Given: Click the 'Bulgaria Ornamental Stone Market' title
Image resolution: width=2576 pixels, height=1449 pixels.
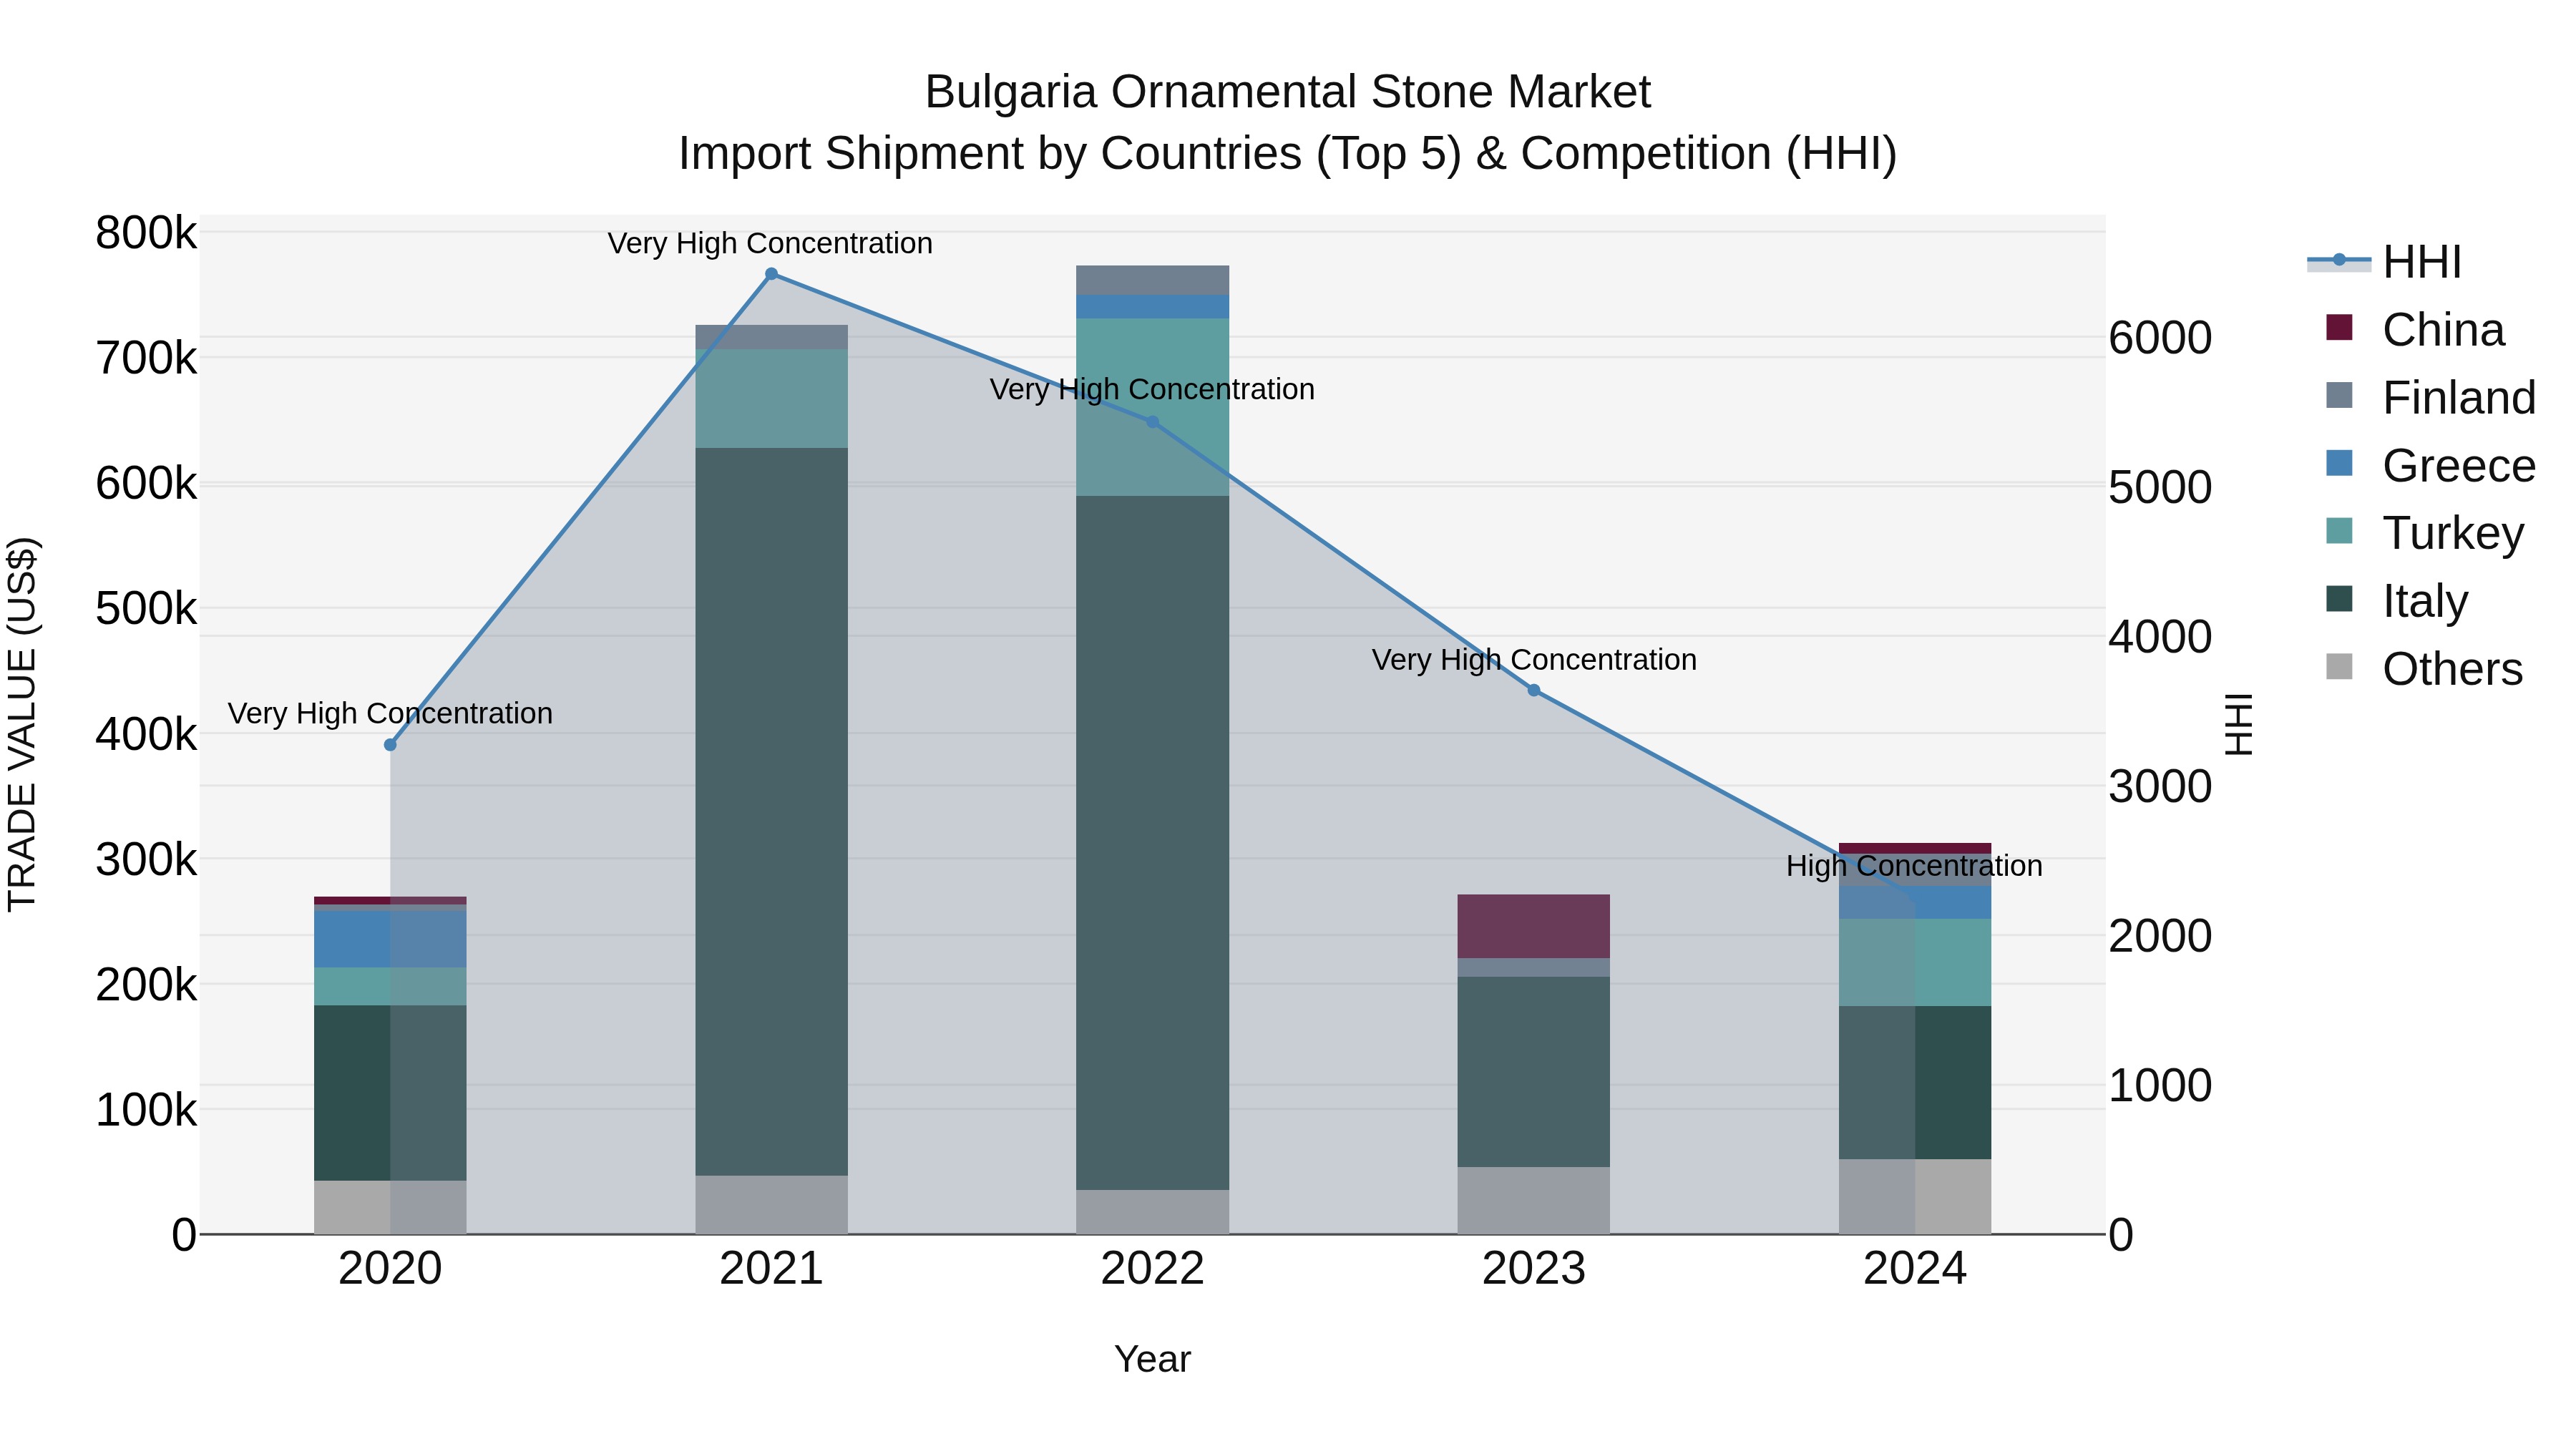Looking at the screenshot, I should pos(1288,92).
